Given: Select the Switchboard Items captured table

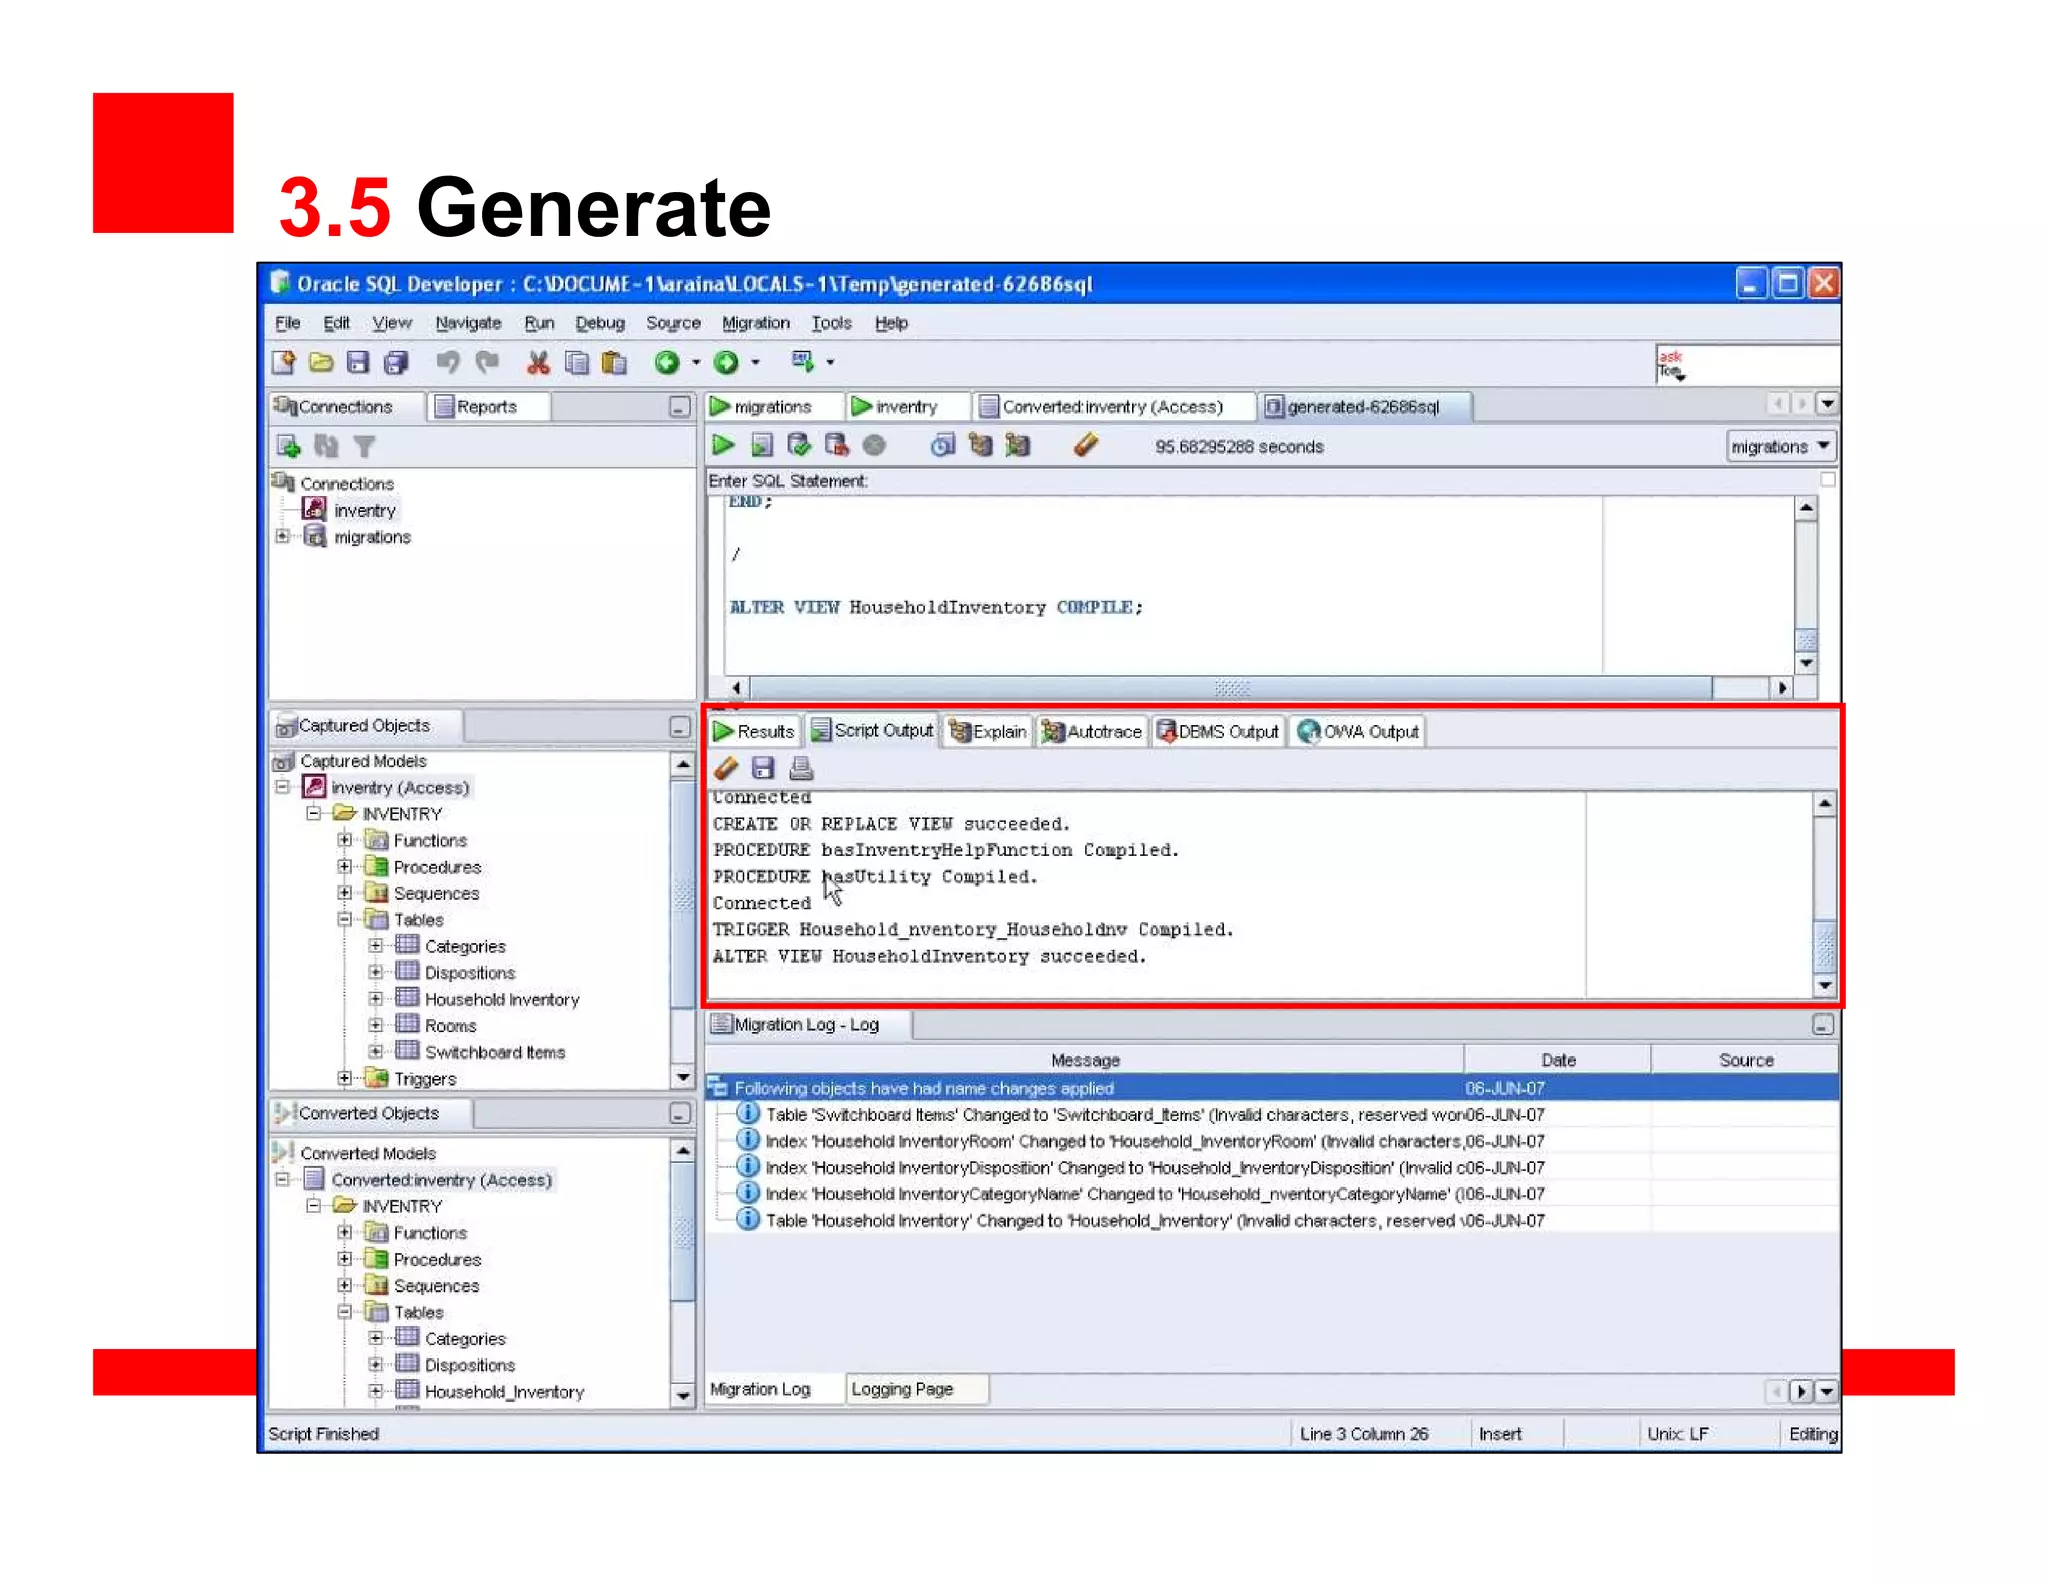Looking at the screenshot, I should 494,1052.
